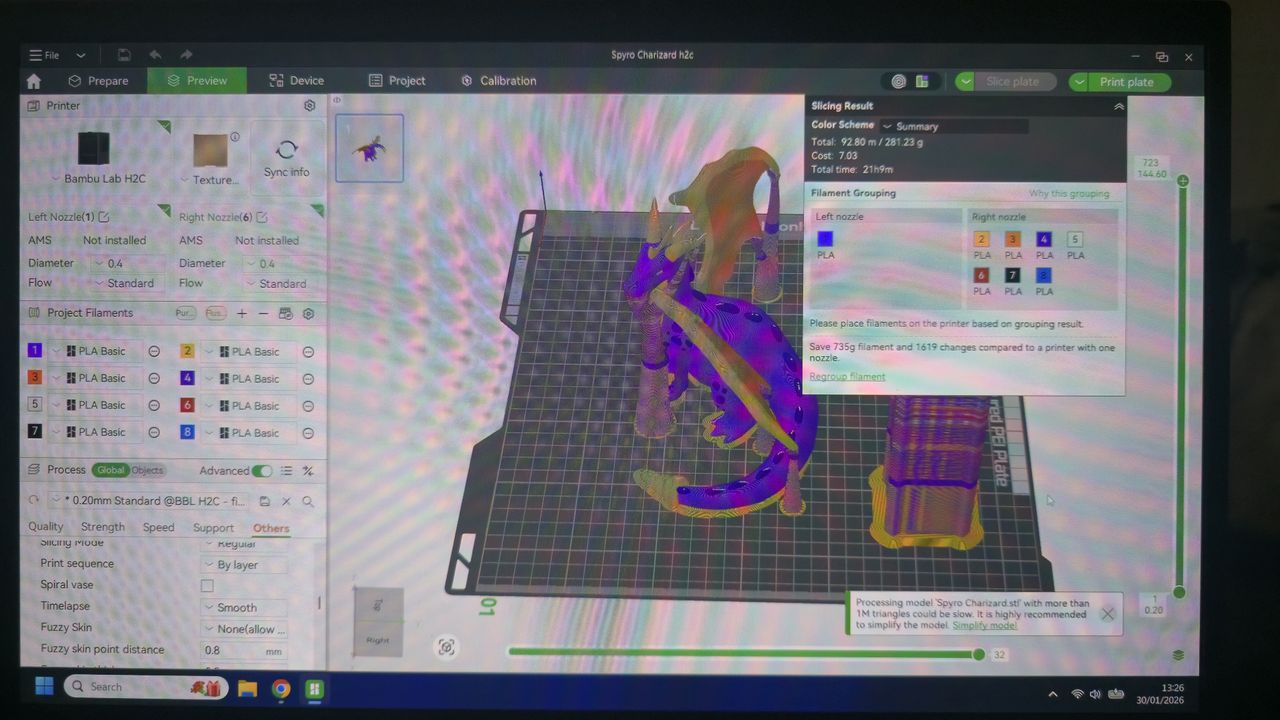Click the bed texture info icon
The width and height of the screenshot is (1280, 720).
point(235,137)
